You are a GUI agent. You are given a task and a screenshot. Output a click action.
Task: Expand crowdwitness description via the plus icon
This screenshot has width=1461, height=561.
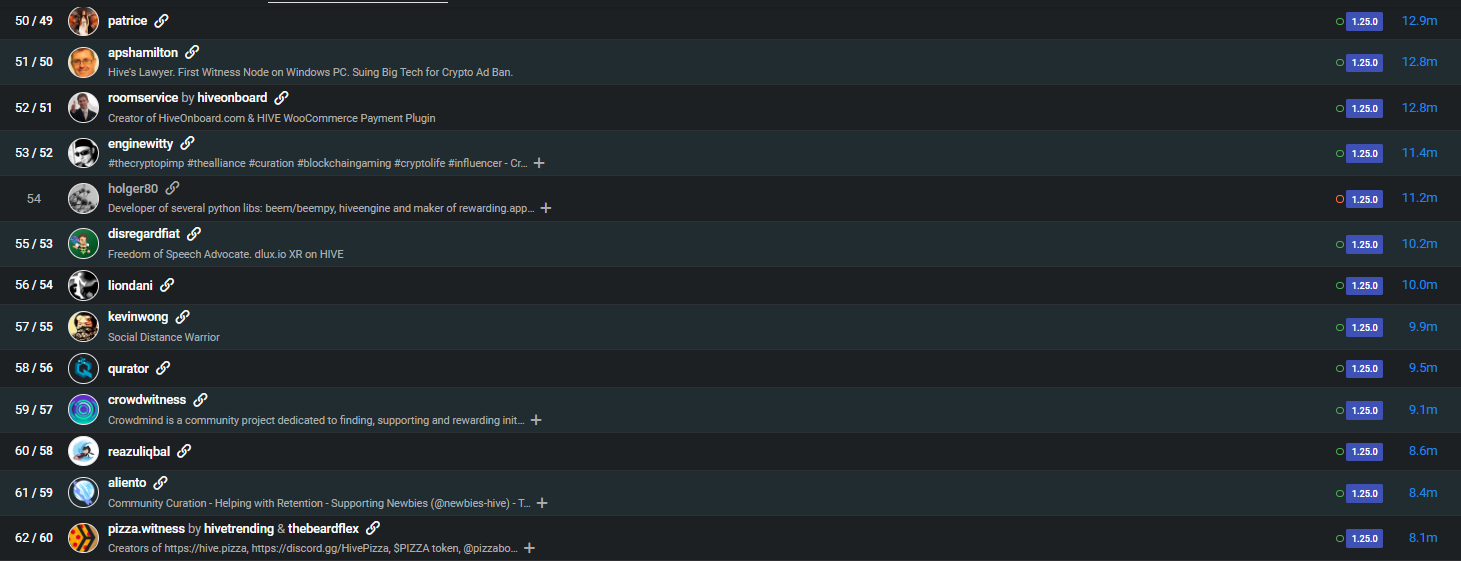point(536,420)
